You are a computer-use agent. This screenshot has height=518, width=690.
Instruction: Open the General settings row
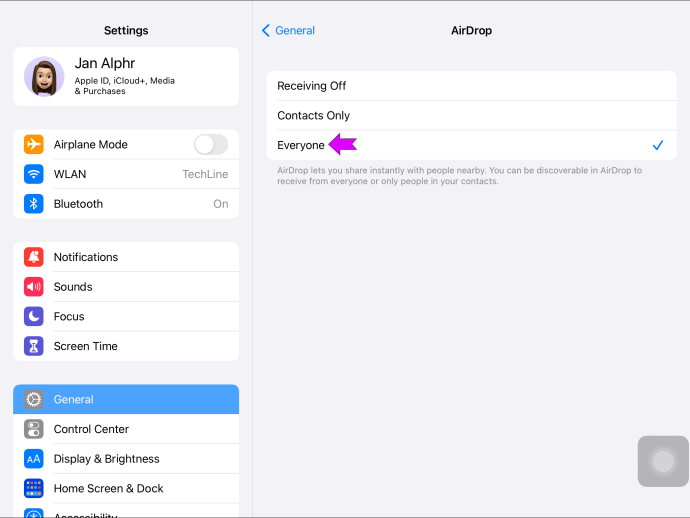click(x=126, y=399)
